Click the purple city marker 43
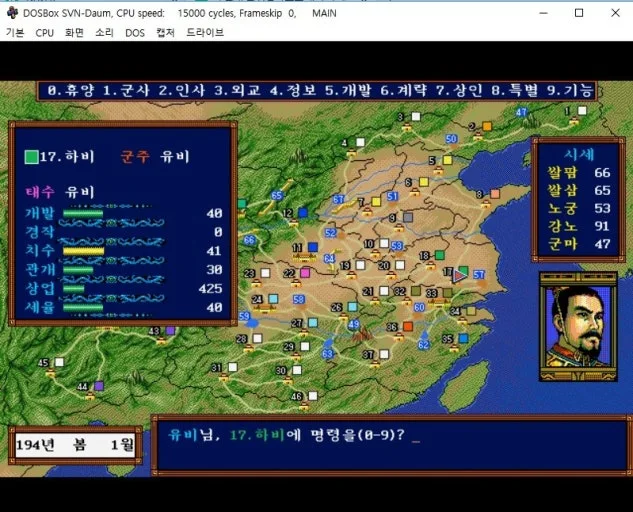 [170, 331]
